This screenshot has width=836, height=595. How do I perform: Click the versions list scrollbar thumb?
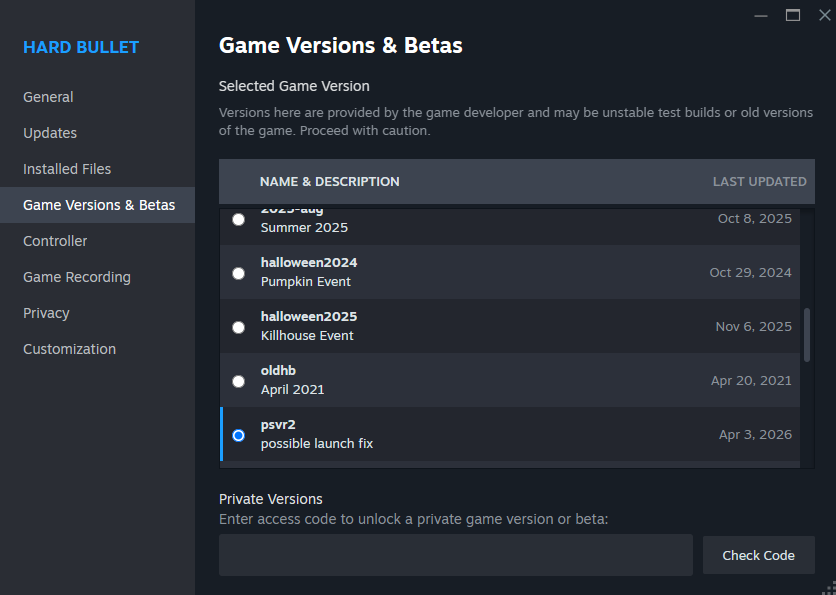click(807, 335)
